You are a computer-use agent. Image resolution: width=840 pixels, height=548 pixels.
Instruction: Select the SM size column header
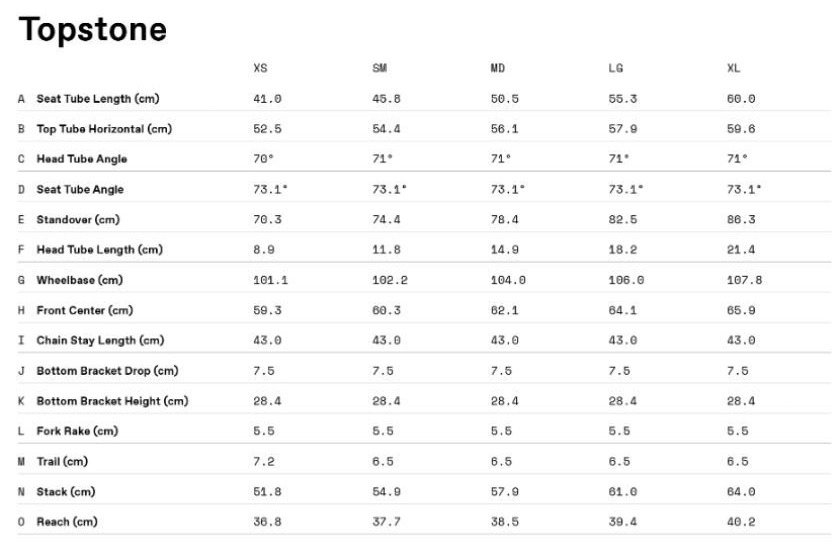[x=379, y=68]
